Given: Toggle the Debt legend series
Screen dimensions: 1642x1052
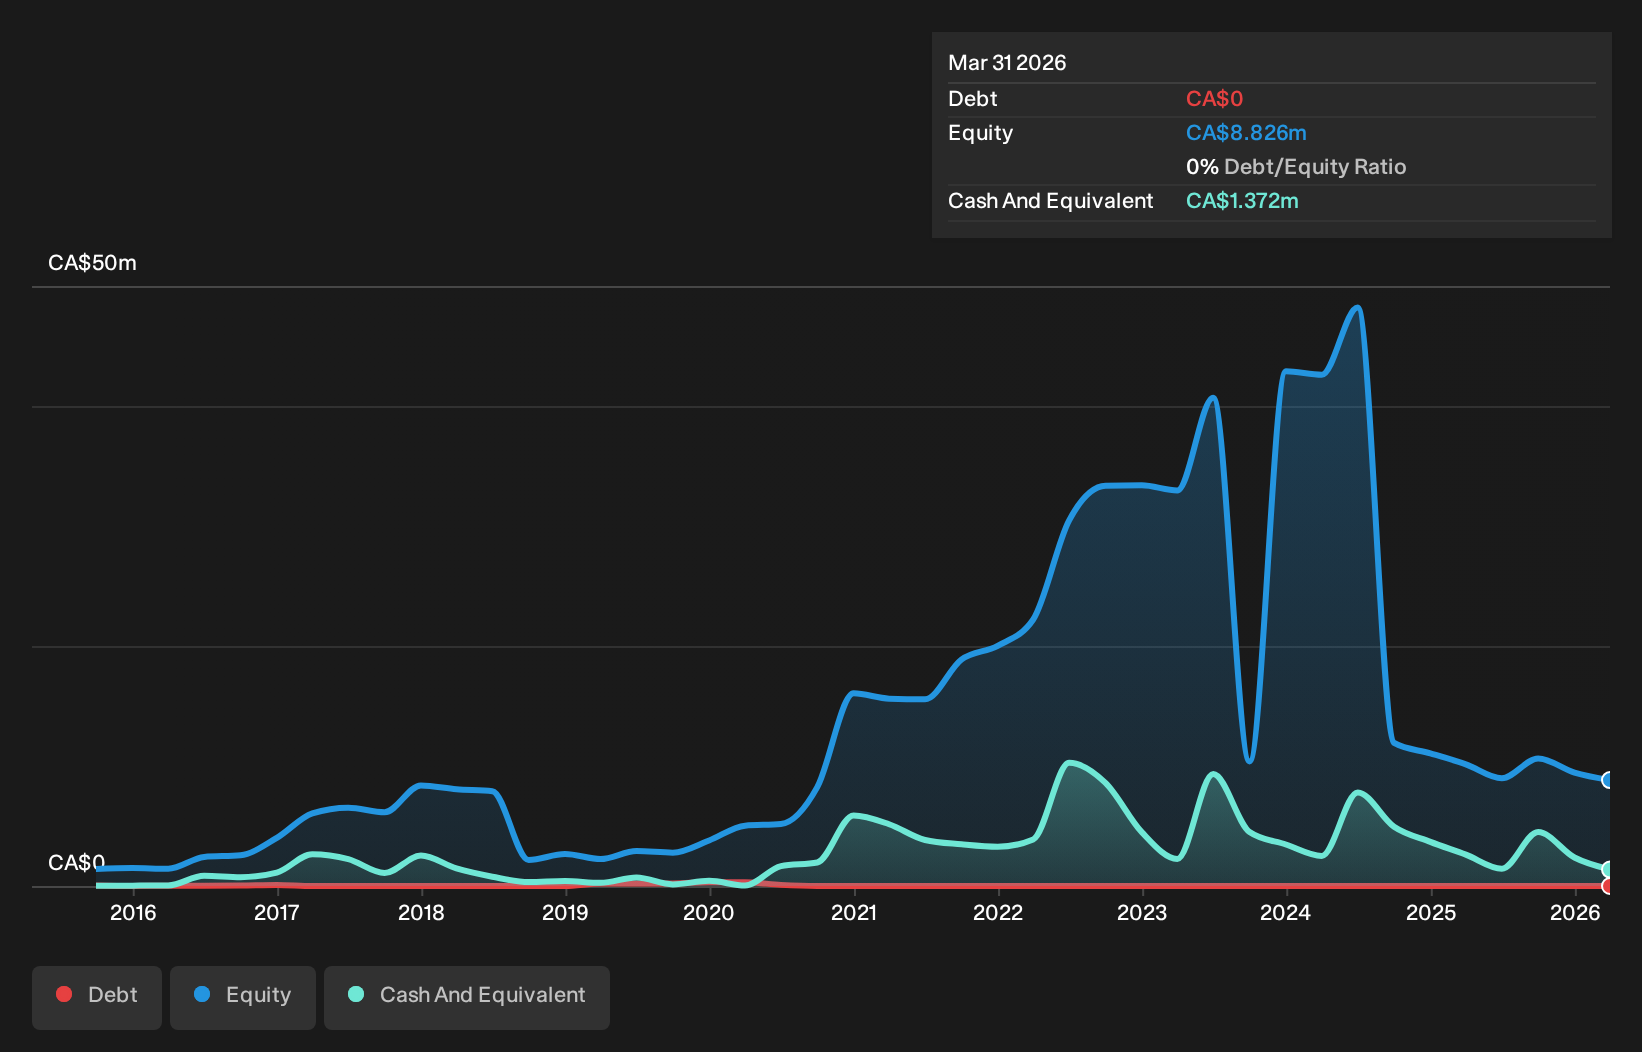Looking at the screenshot, I should tap(97, 997).
